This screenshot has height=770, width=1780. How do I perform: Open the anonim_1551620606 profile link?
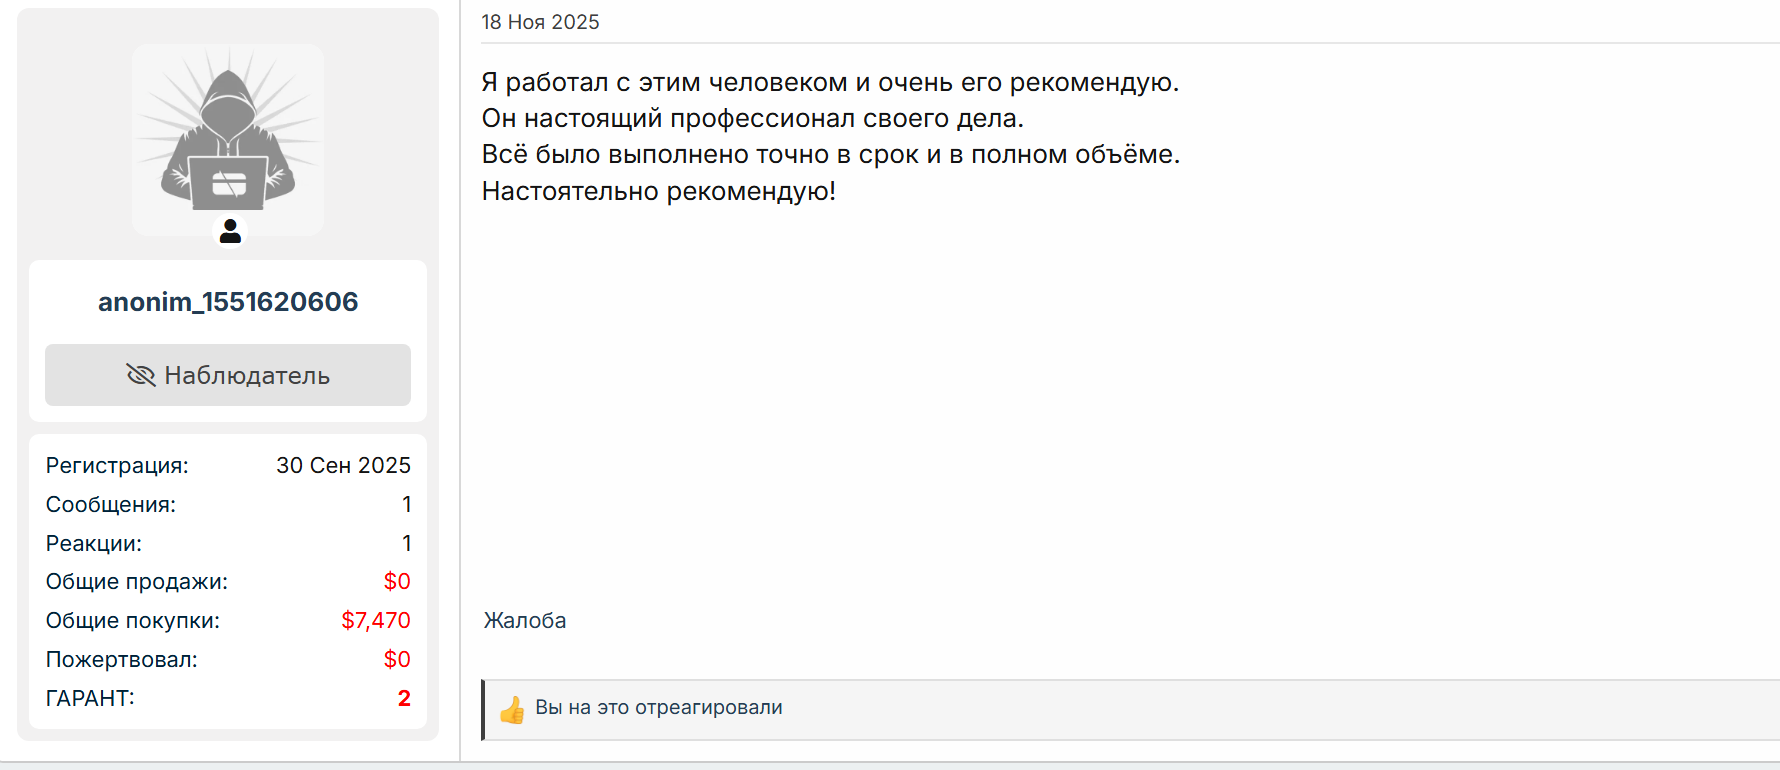pyautogui.click(x=228, y=302)
